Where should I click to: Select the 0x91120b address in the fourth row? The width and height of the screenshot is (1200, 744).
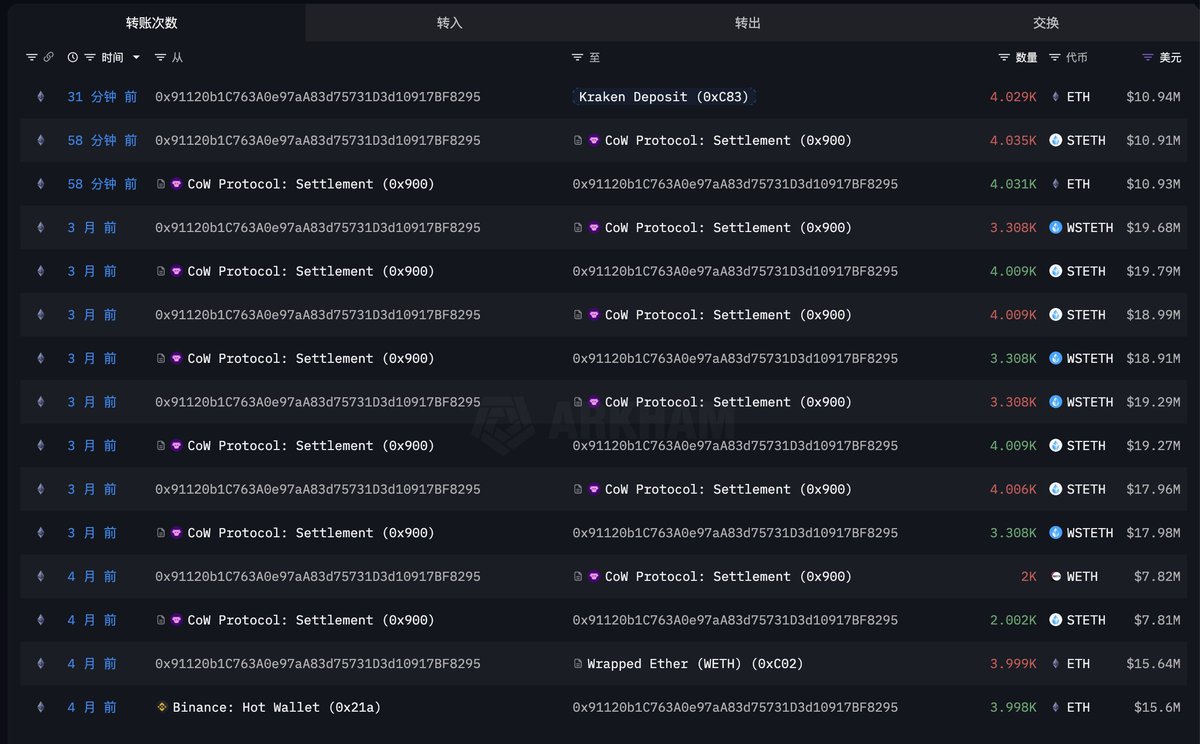coord(316,227)
